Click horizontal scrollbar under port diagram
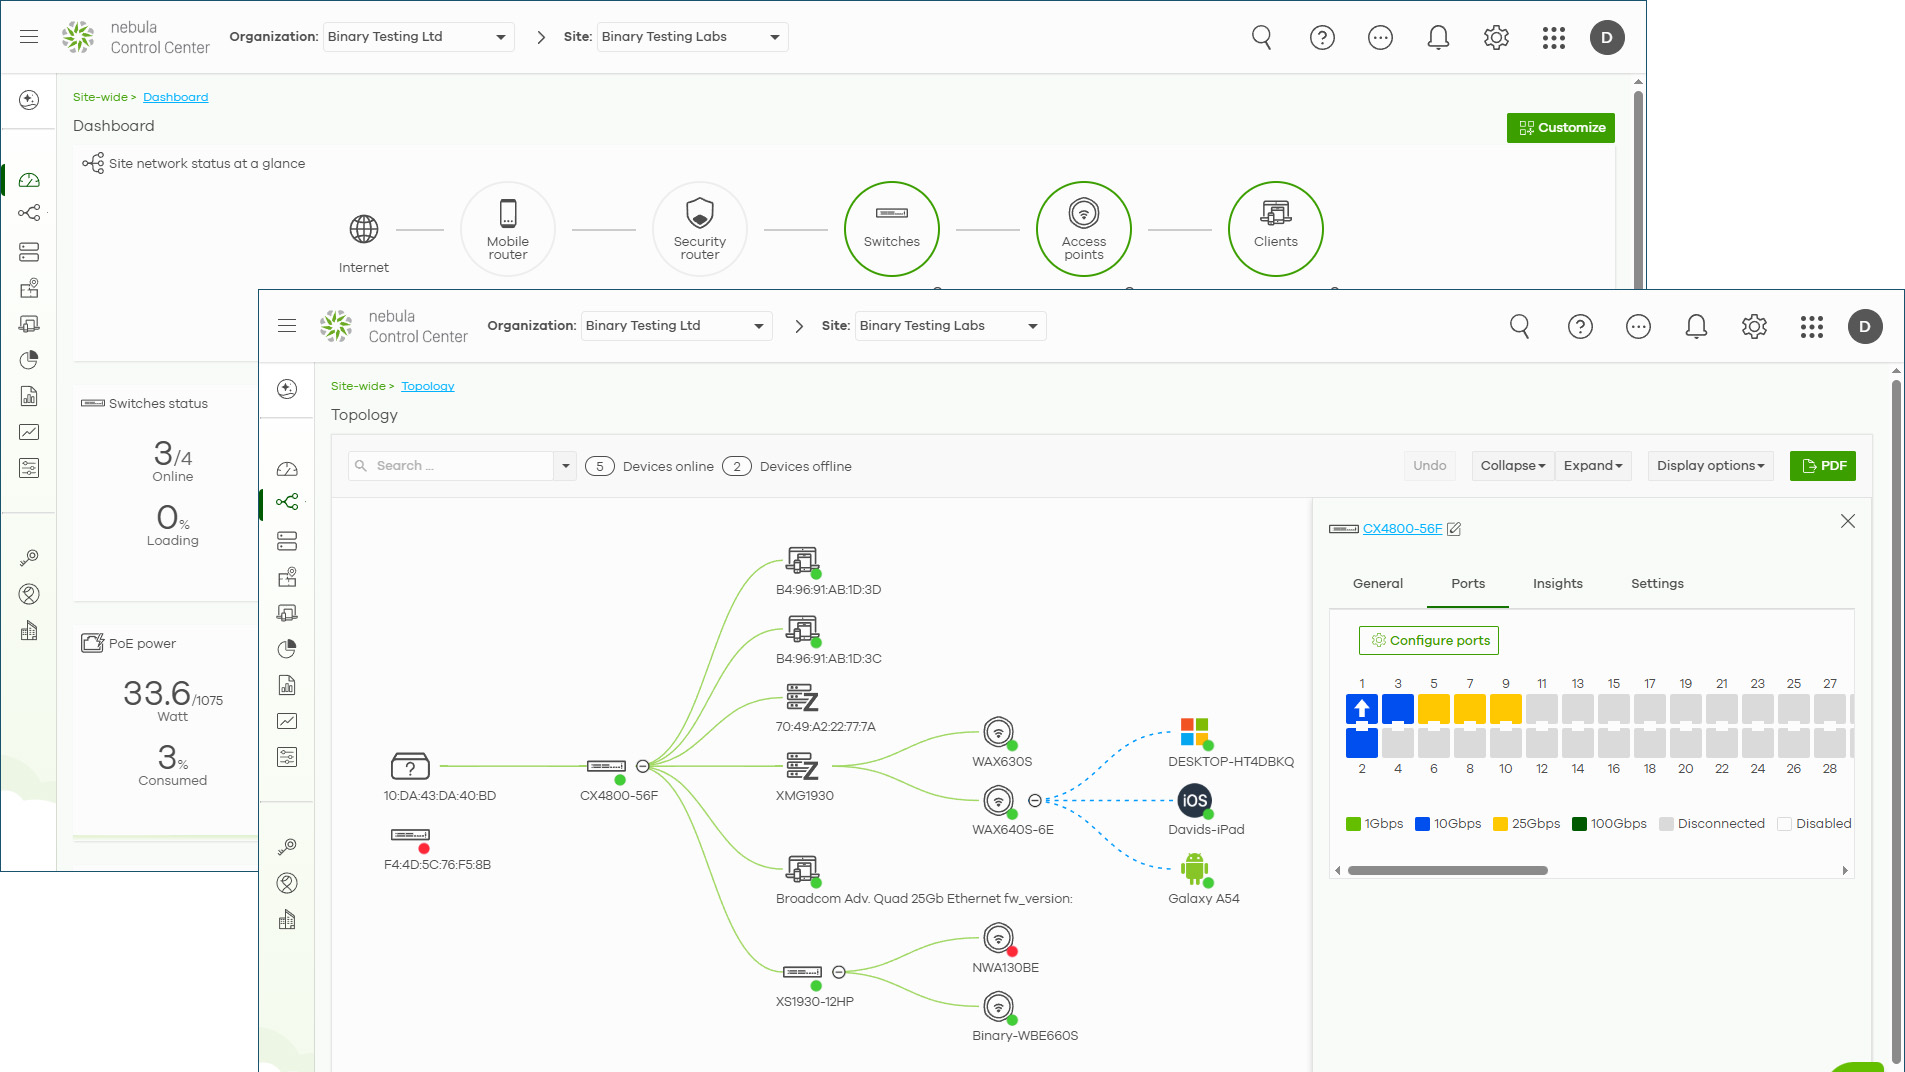 point(1447,871)
